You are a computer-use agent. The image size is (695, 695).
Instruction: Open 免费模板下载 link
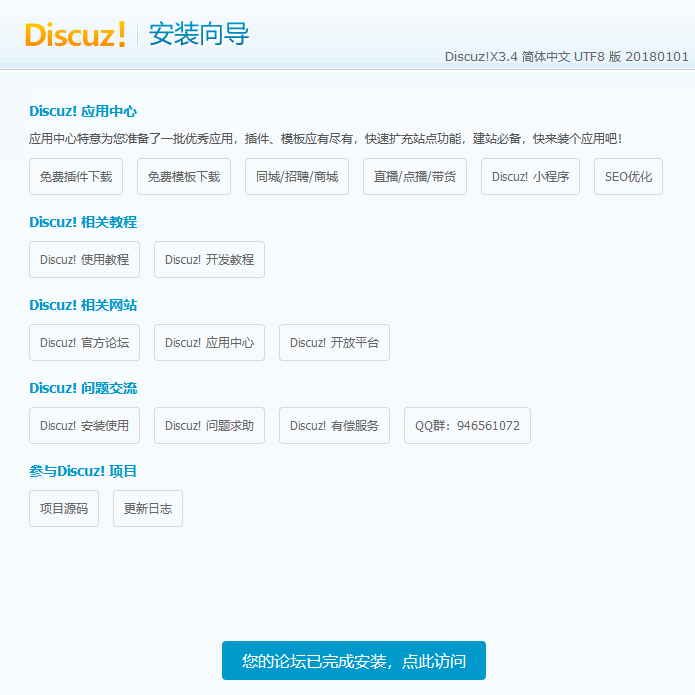coord(184,176)
